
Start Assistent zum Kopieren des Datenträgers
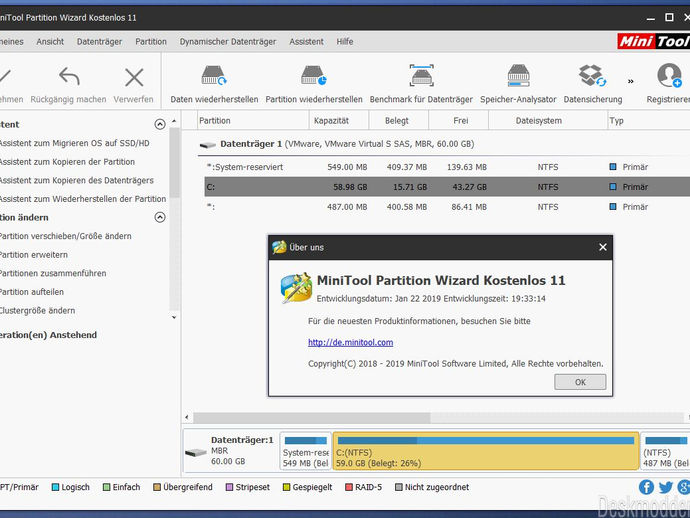click(76, 180)
